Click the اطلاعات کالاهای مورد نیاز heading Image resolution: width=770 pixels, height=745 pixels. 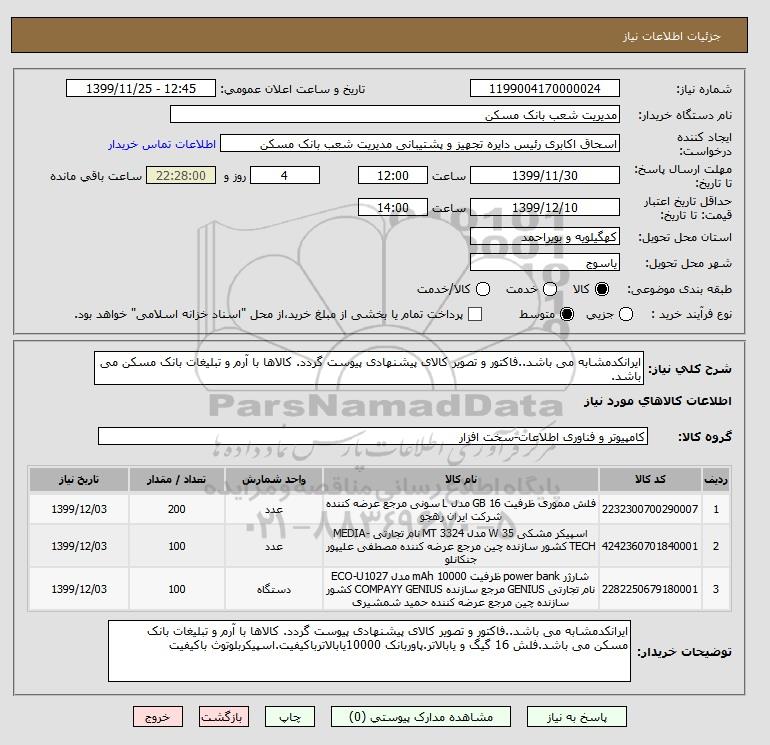658,401
